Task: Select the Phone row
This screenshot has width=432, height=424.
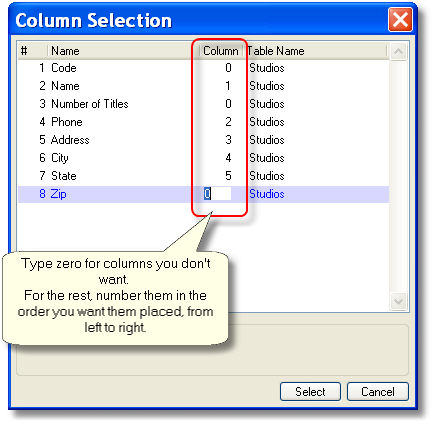Action: (203, 122)
